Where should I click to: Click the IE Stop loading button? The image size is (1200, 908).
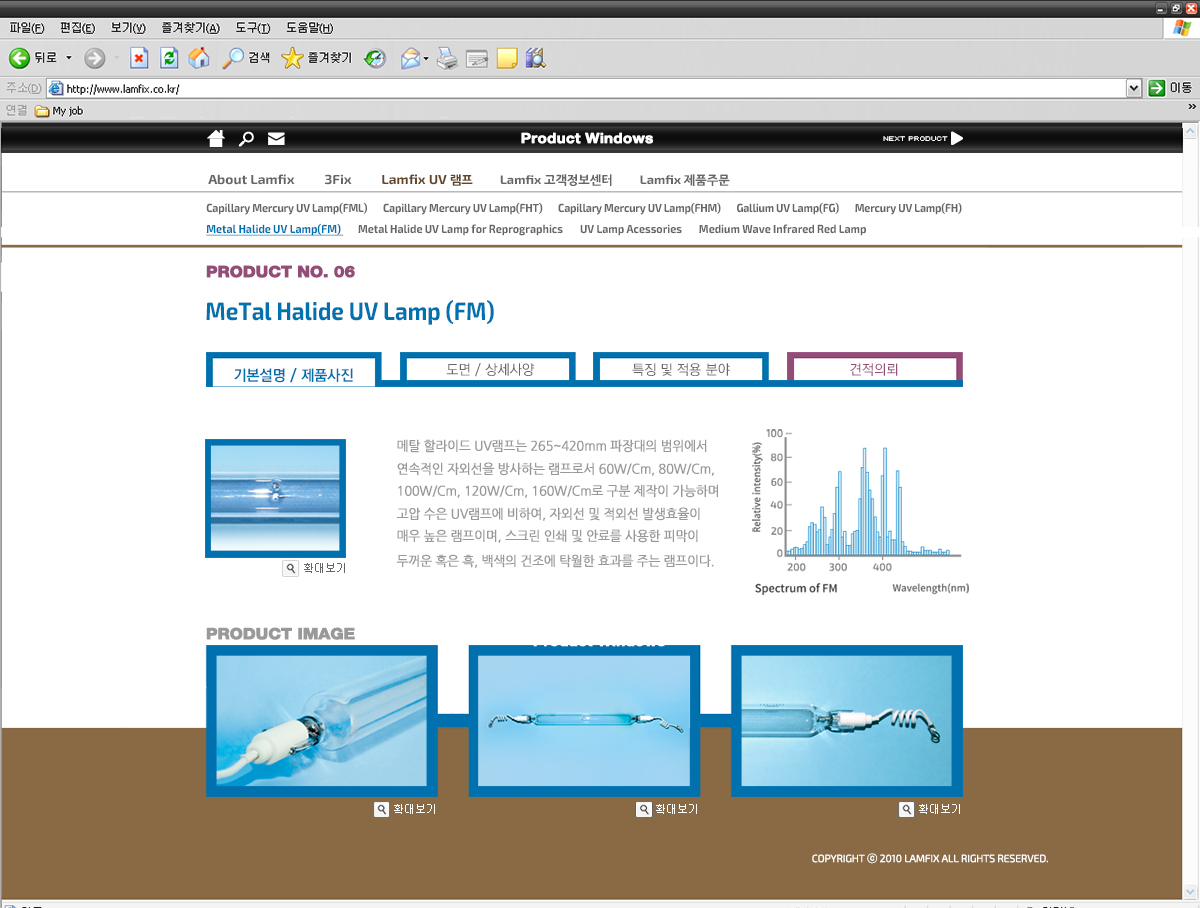139,58
